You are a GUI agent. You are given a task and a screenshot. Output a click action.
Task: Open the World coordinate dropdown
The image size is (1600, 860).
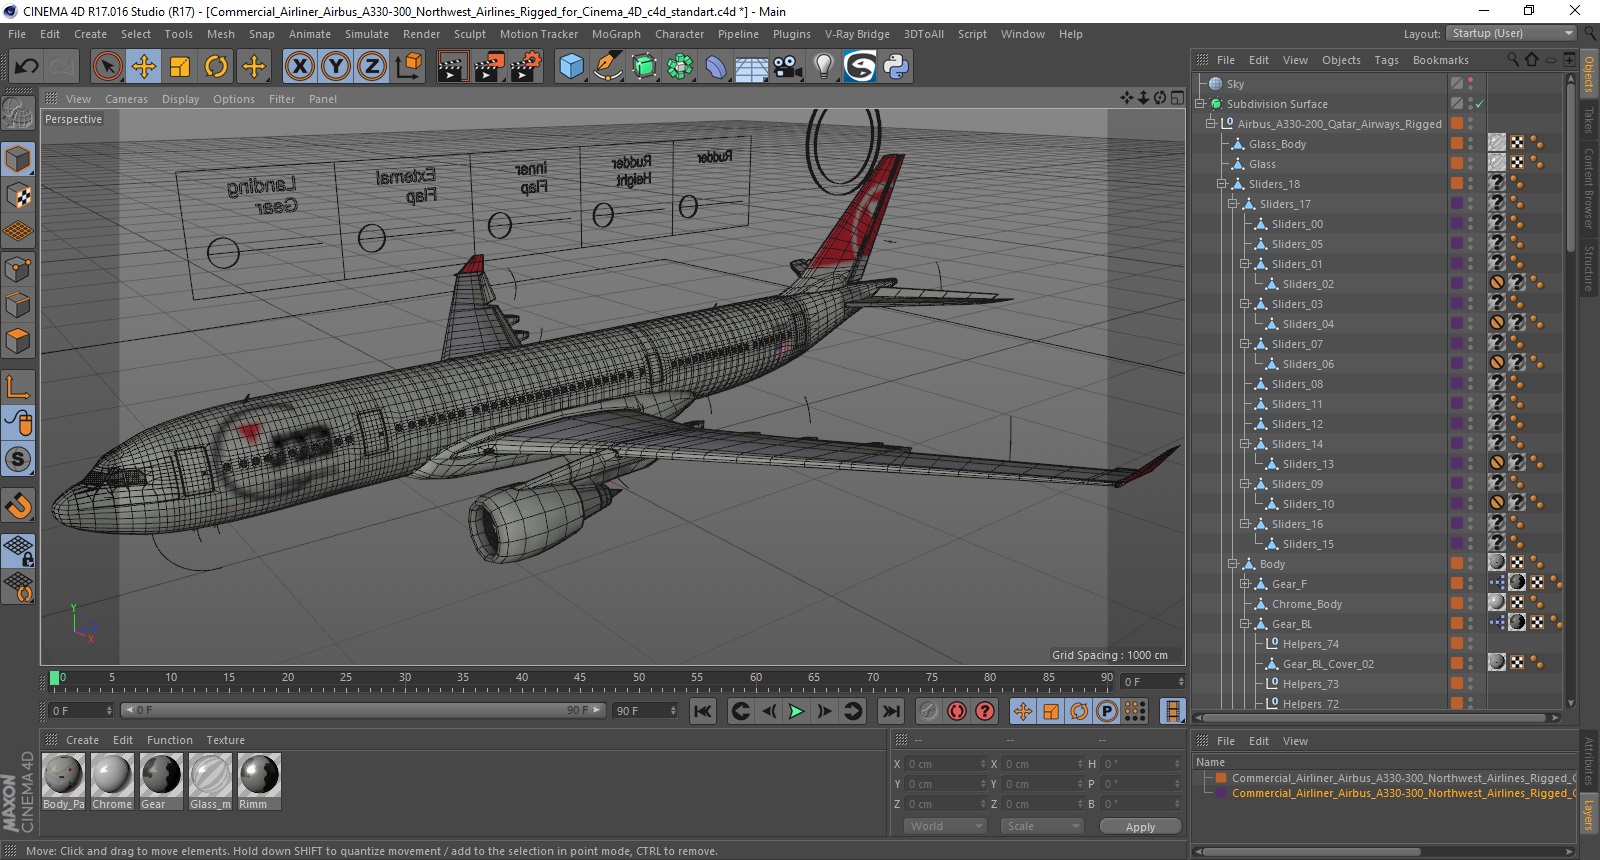[946, 826]
